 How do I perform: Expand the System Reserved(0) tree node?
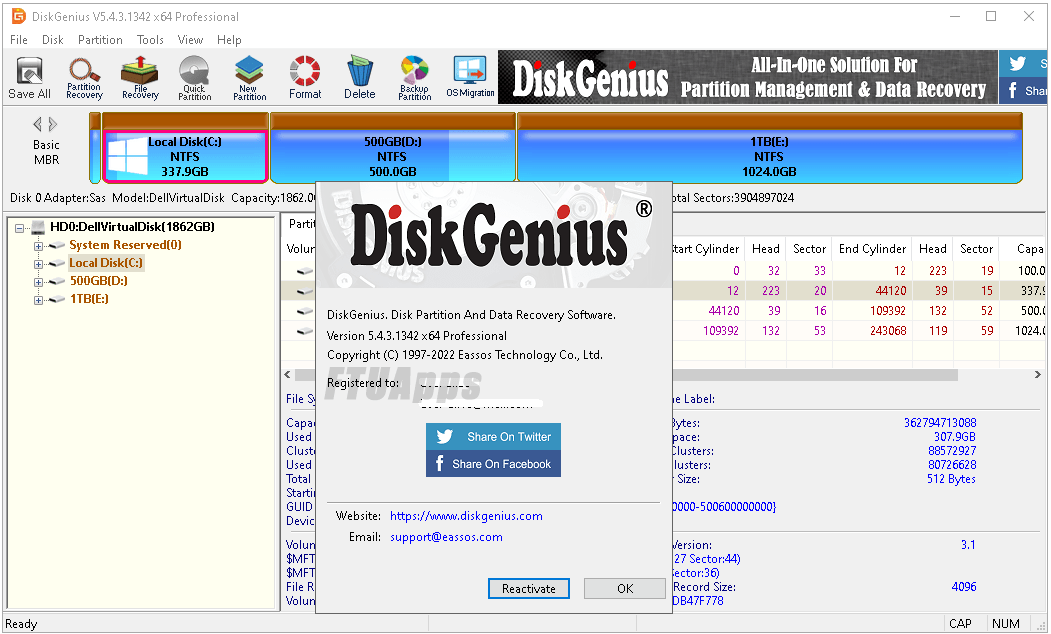pyautogui.click(x=38, y=246)
